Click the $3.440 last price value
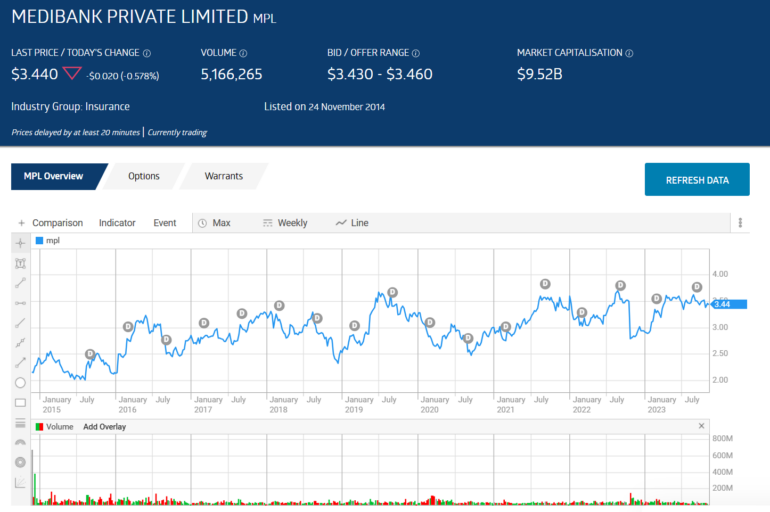 pyautogui.click(x=34, y=74)
